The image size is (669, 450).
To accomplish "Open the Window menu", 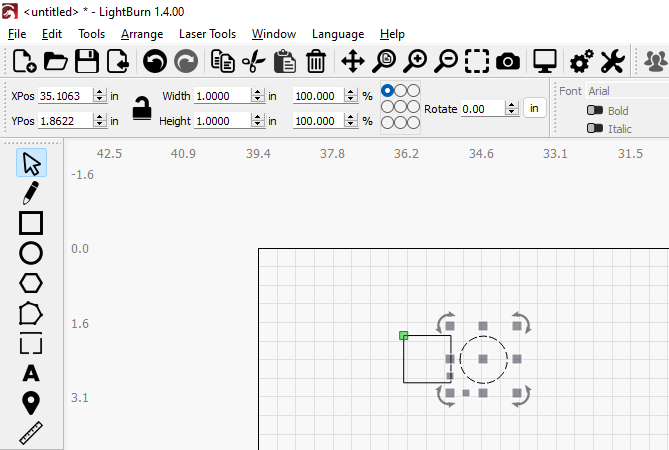I will pos(274,34).
